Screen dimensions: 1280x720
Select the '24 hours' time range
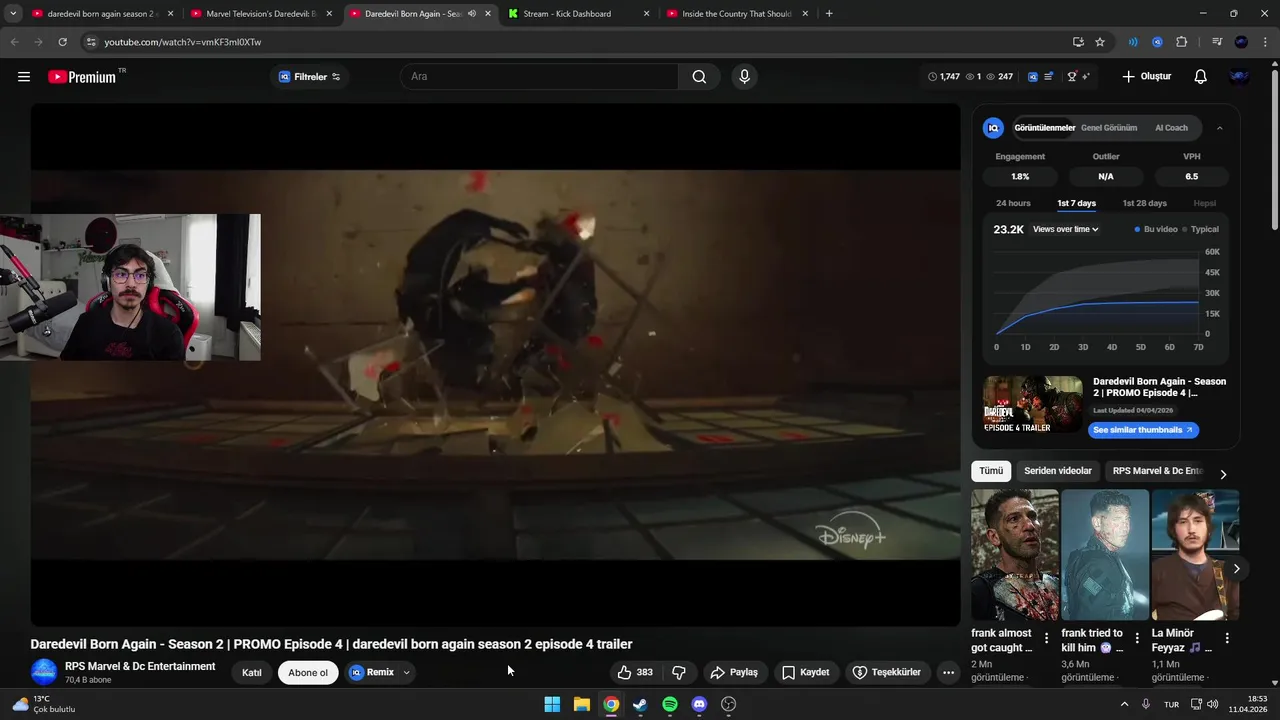[x=1013, y=203]
